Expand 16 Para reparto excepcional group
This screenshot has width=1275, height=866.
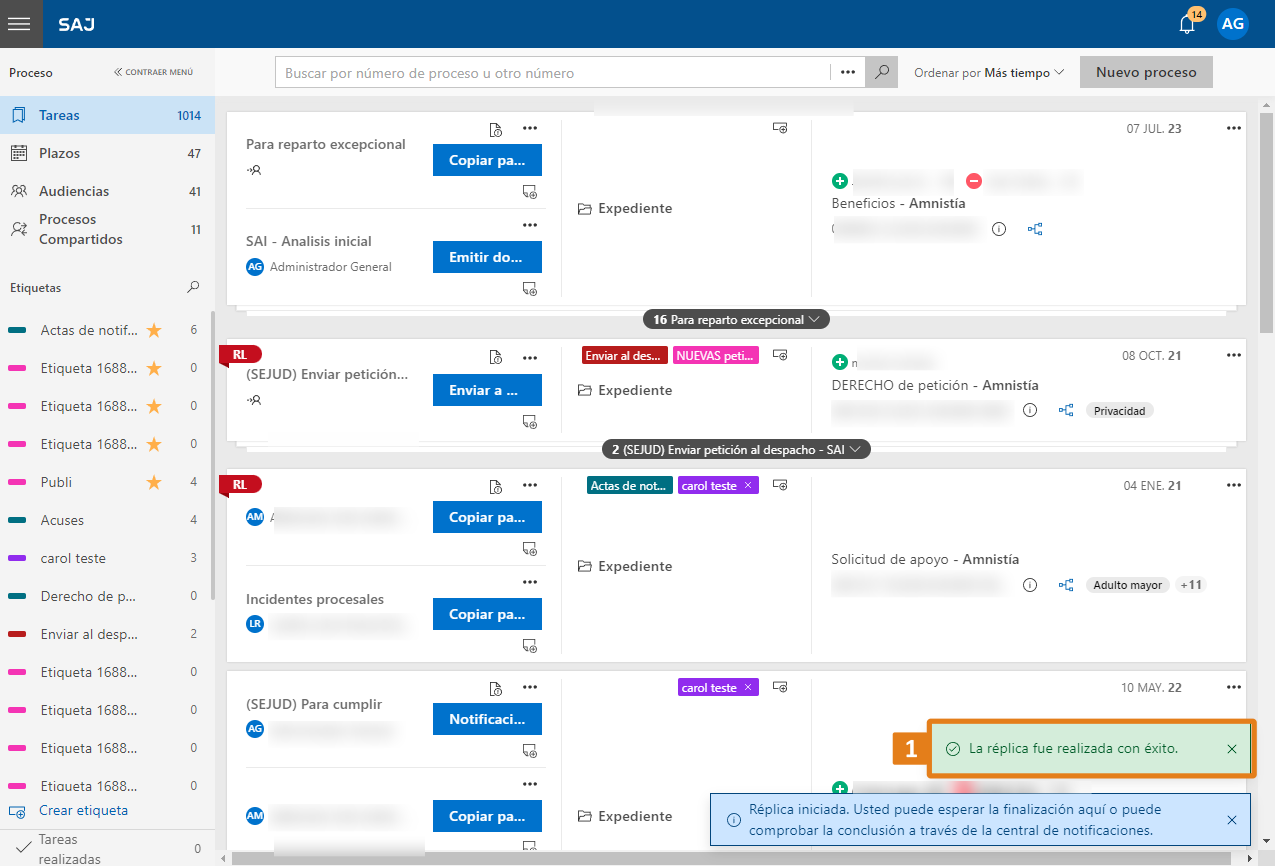(x=736, y=320)
